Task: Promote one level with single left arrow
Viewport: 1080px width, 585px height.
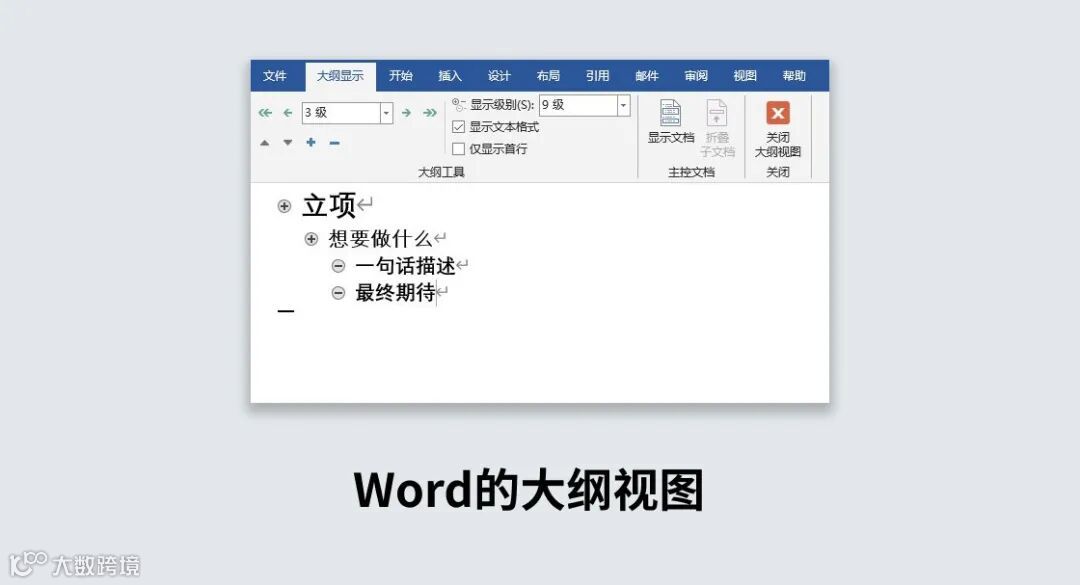Action: coord(288,112)
